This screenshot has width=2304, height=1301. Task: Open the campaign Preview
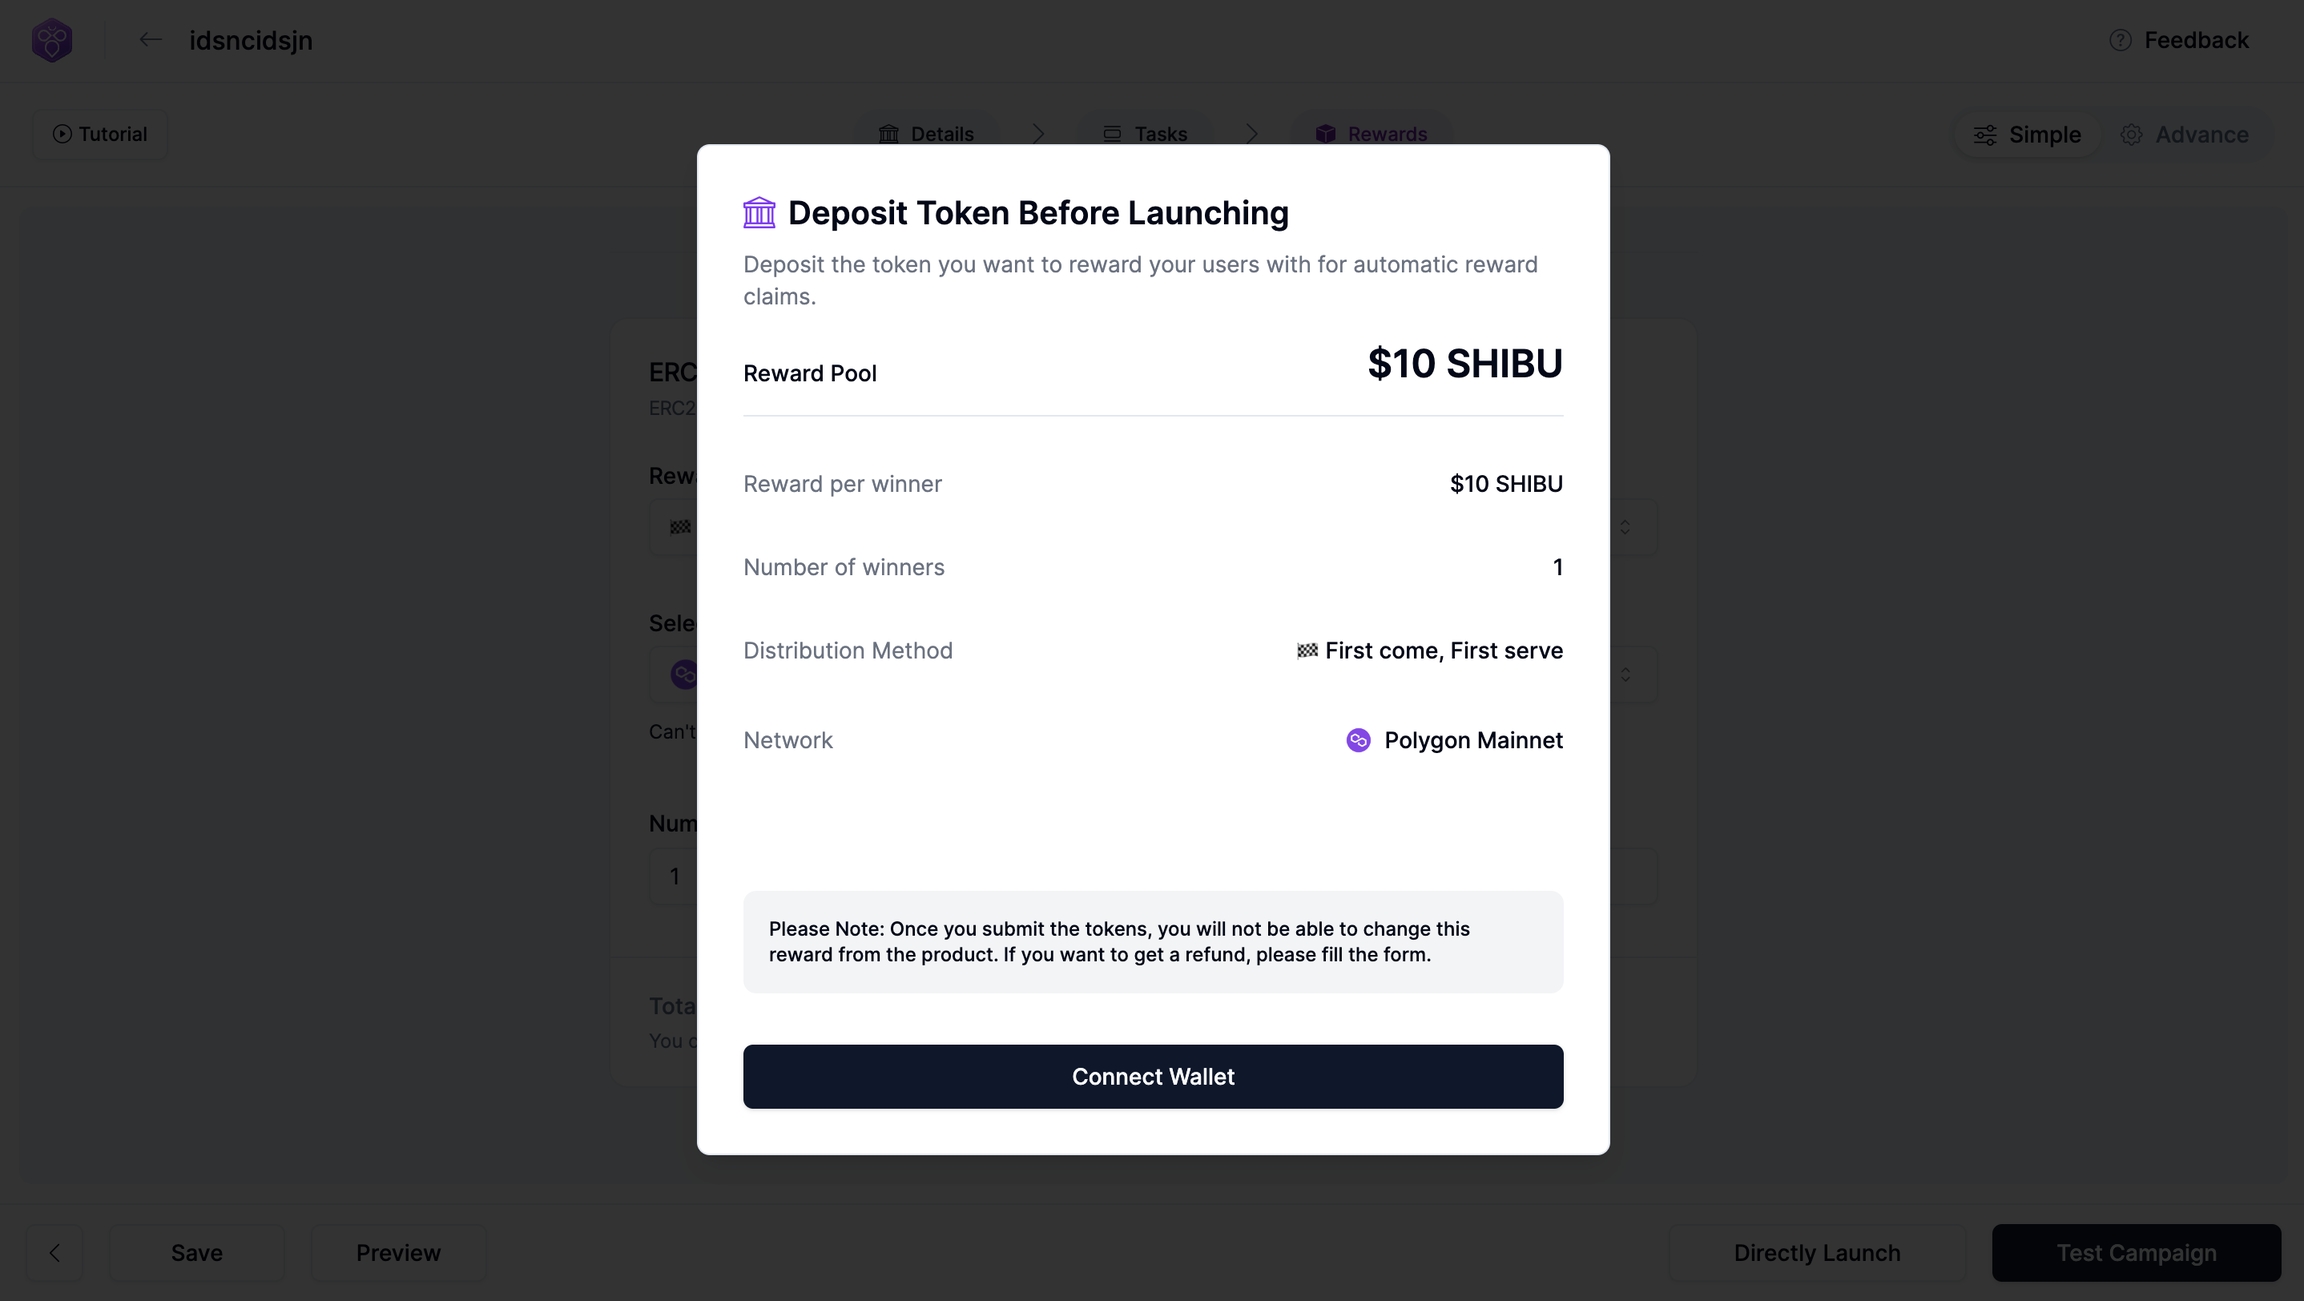(398, 1253)
